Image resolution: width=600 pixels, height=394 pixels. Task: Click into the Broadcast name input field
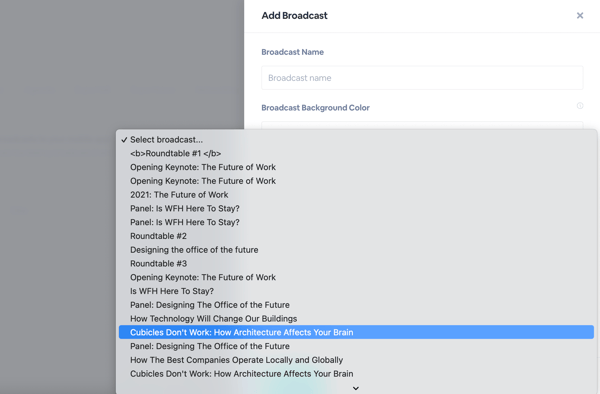pyautogui.click(x=422, y=78)
